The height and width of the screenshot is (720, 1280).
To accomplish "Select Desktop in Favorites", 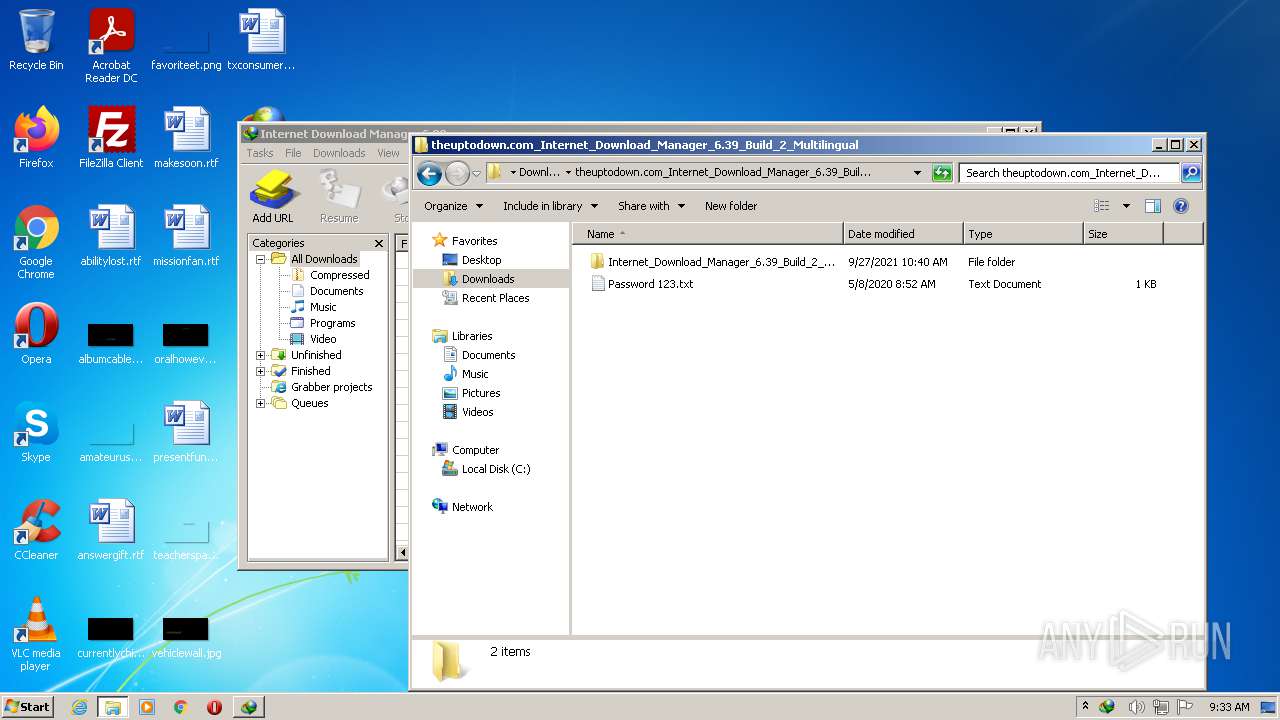I will tap(481, 260).
